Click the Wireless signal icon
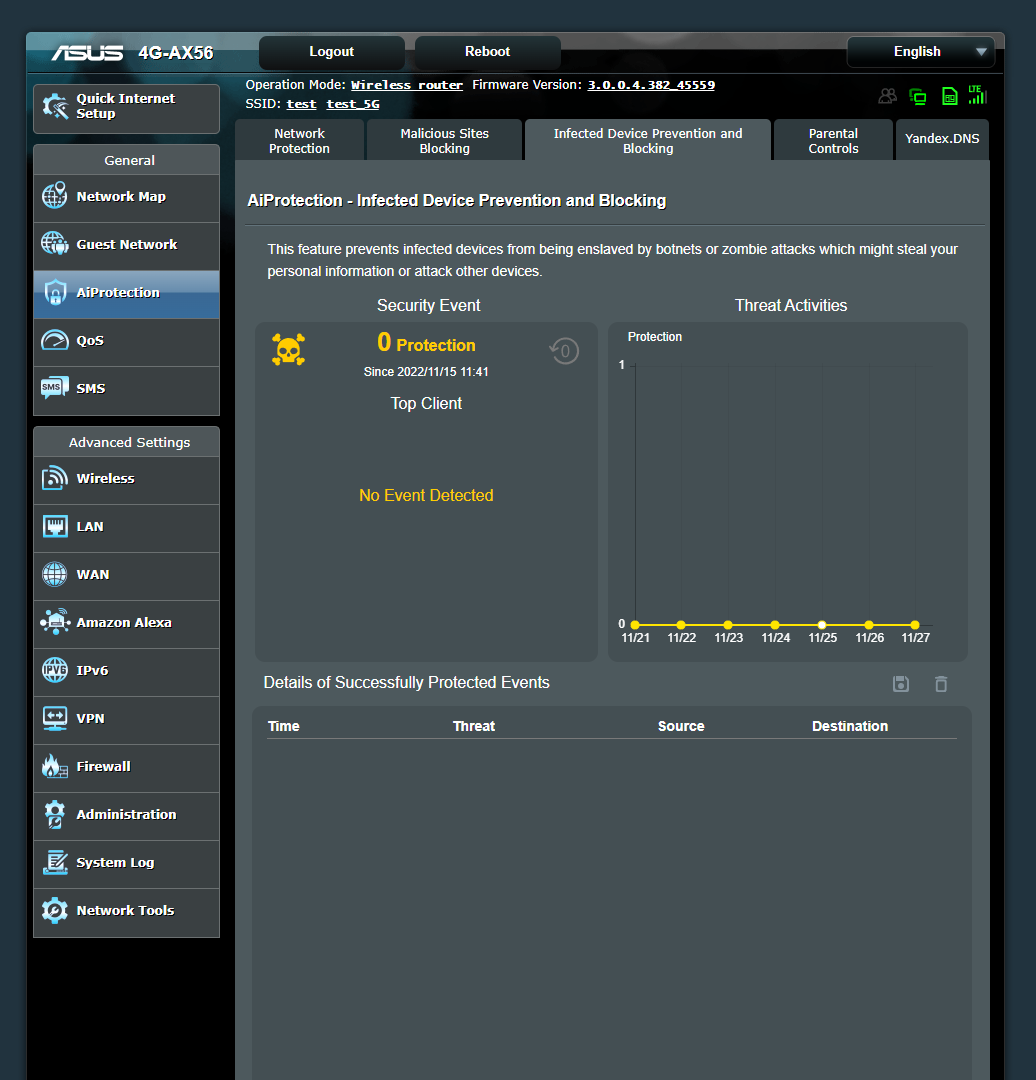Viewport: 1036px width, 1080px height. [54, 478]
